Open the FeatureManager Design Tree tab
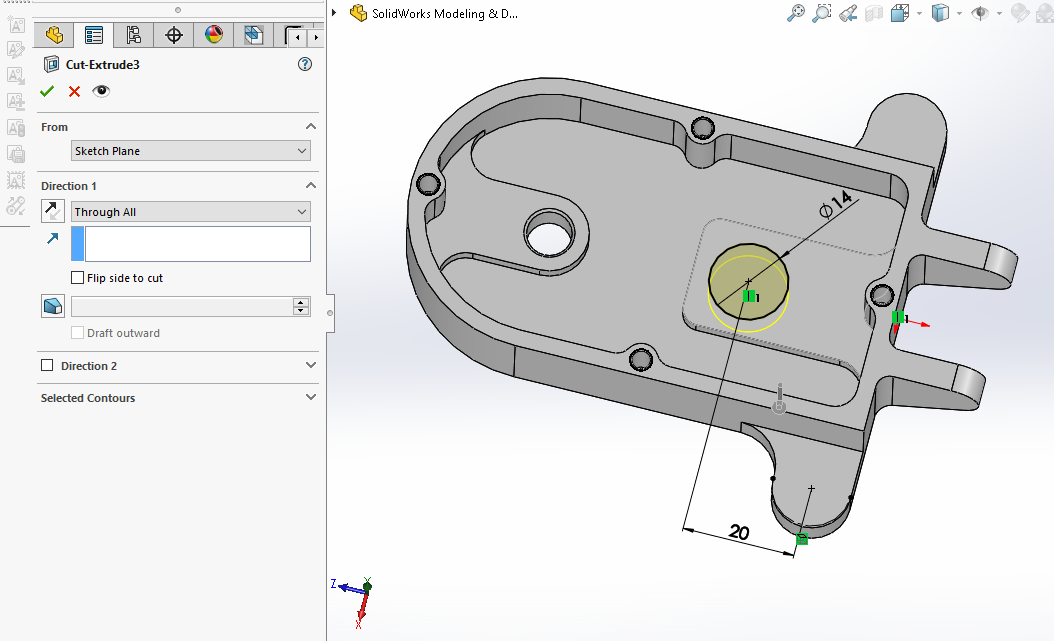The width and height of the screenshot is (1054, 641). click(54, 36)
